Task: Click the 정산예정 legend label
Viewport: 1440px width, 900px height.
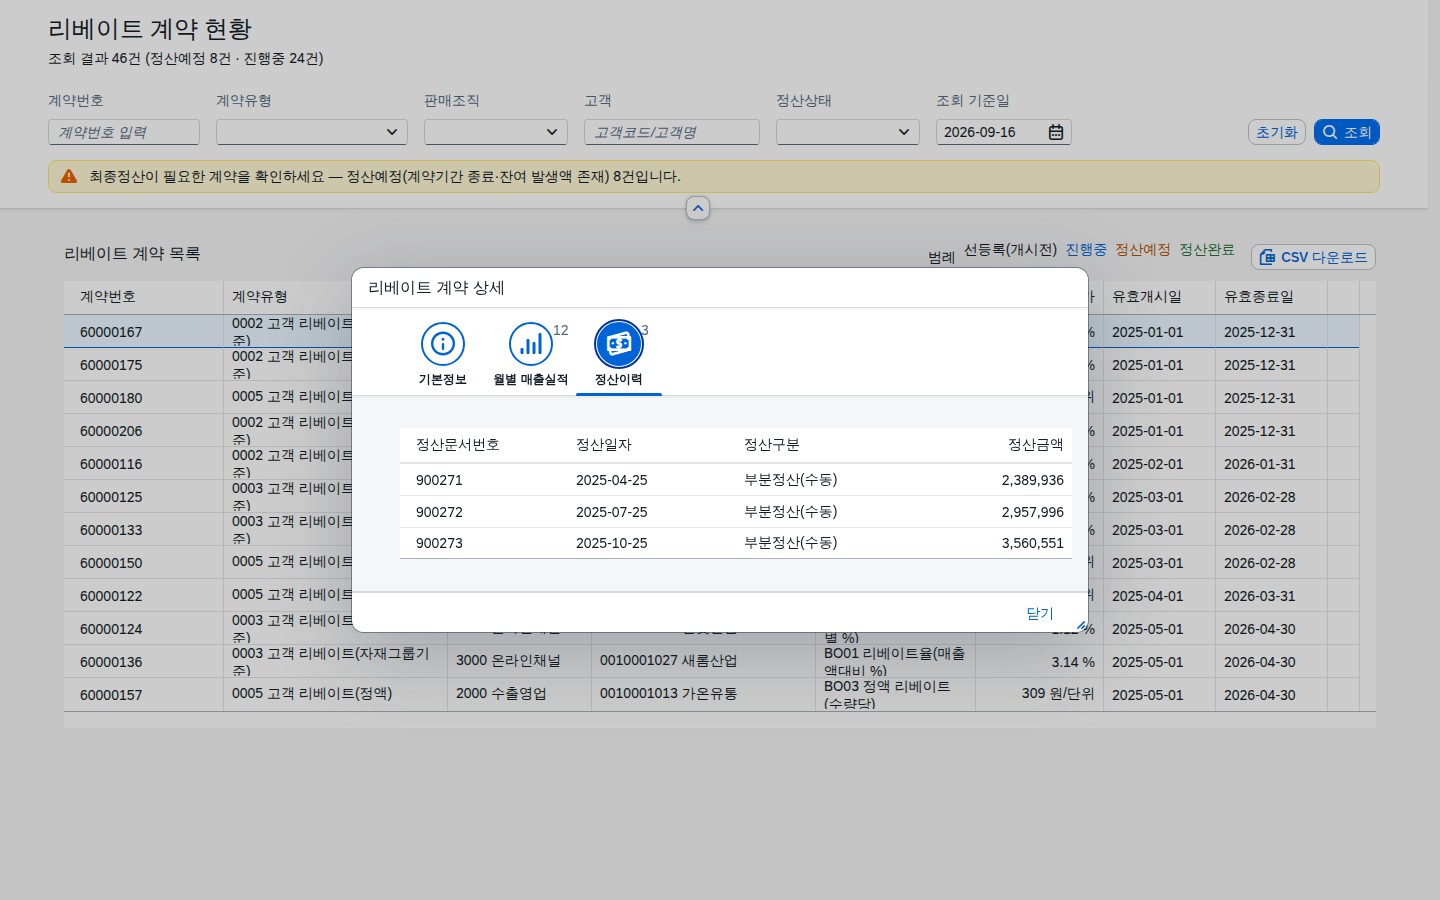Action: pyautogui.click(x=1143, y=250)
